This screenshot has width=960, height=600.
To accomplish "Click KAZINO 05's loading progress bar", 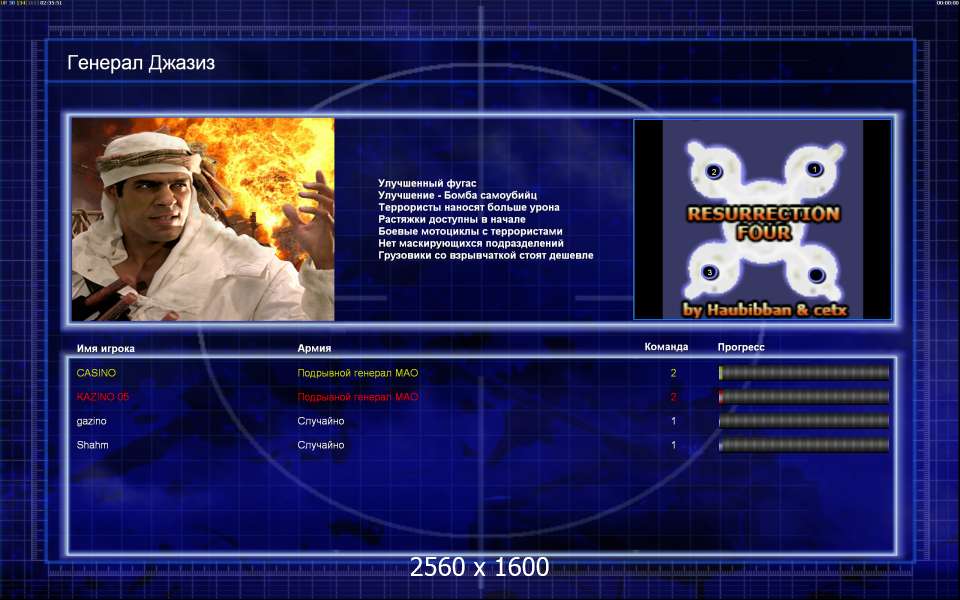I will [x=804, y=397].
